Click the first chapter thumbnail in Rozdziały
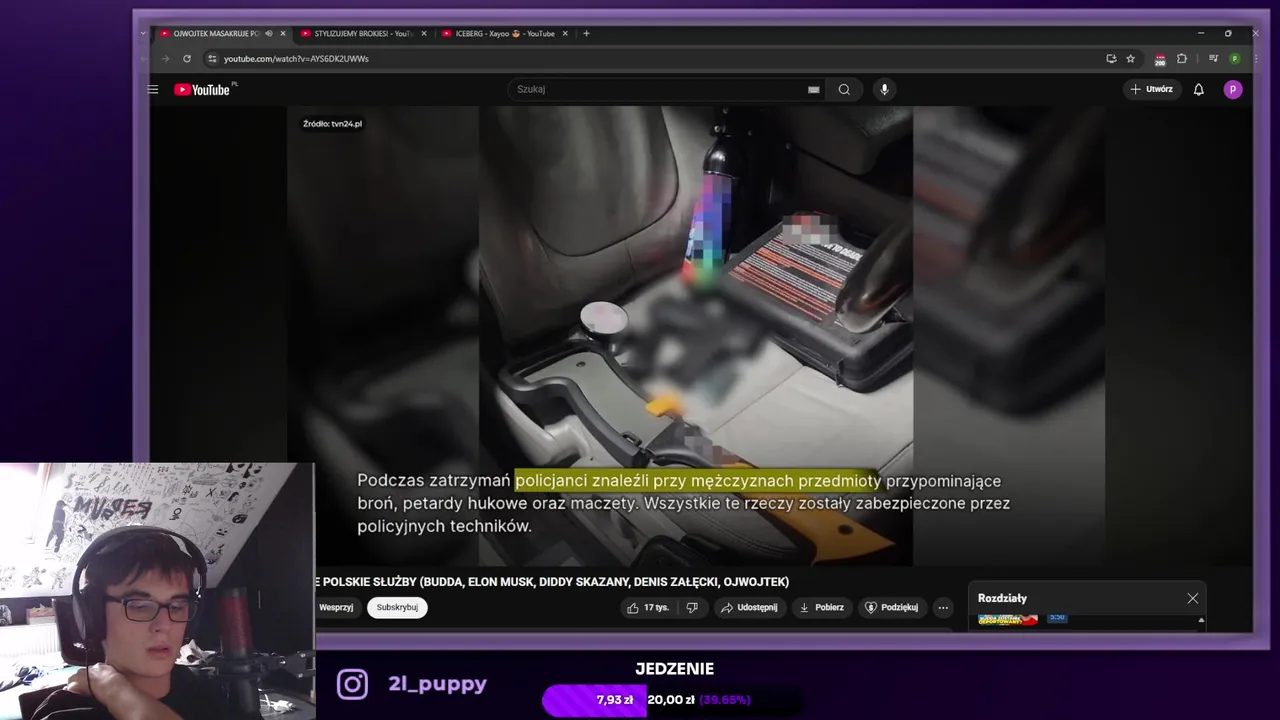 coord(1007,619)
